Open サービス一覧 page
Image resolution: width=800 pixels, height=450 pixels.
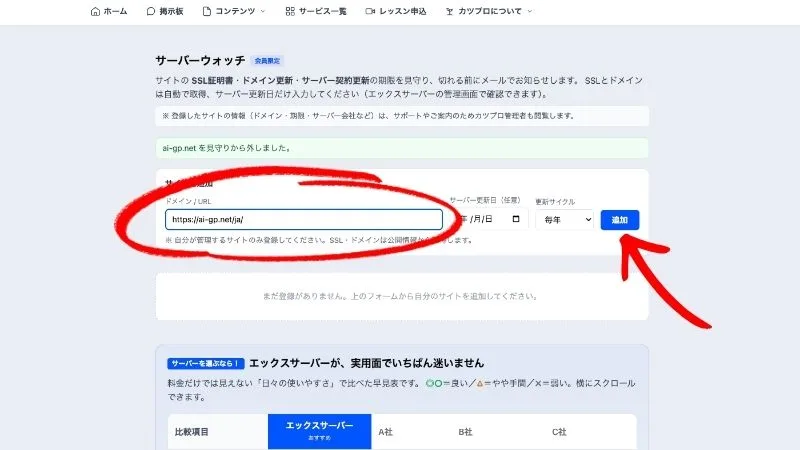tap(316, 11)
